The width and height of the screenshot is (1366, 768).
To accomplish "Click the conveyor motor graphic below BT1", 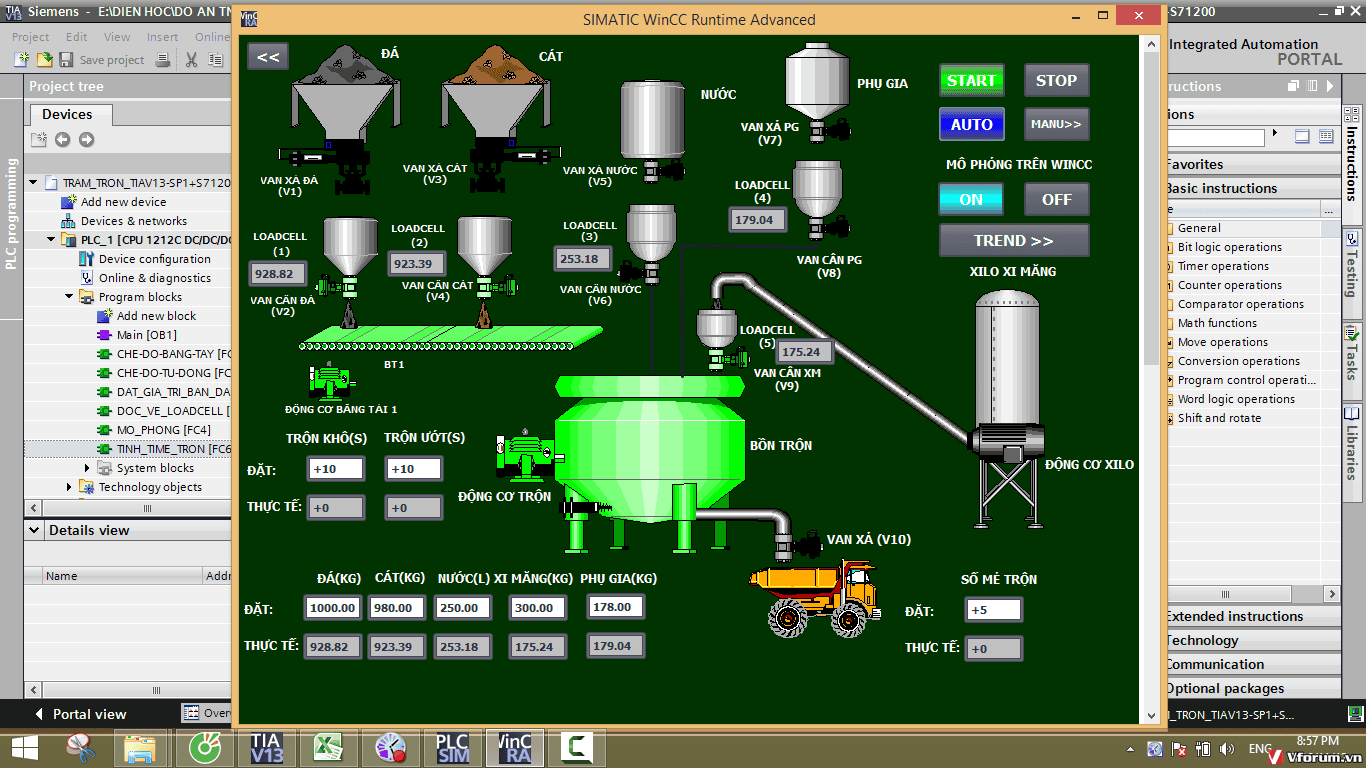I will (x=331, y=381).
